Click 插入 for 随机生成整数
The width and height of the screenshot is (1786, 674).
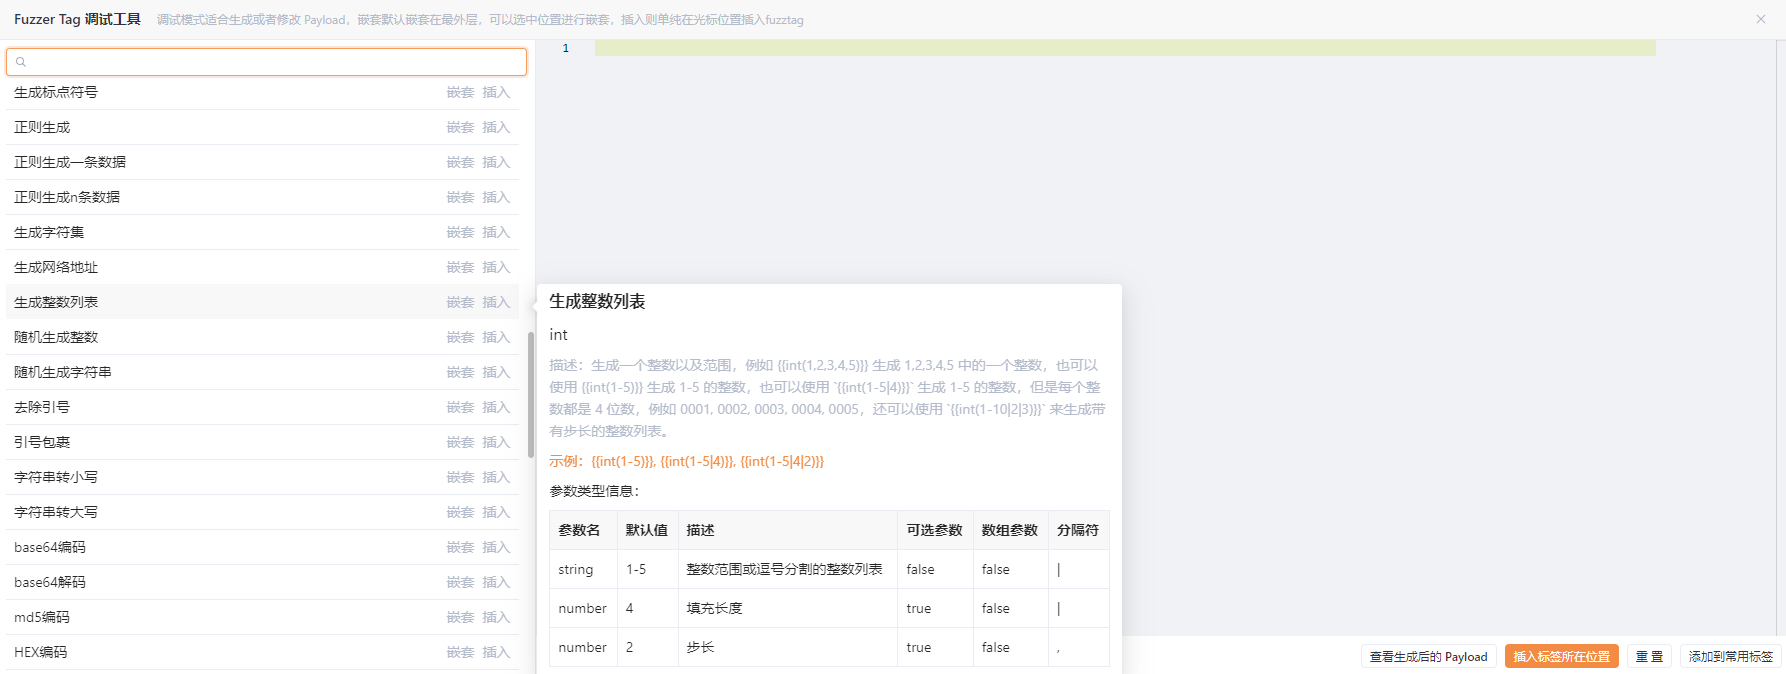click(496, 337)
